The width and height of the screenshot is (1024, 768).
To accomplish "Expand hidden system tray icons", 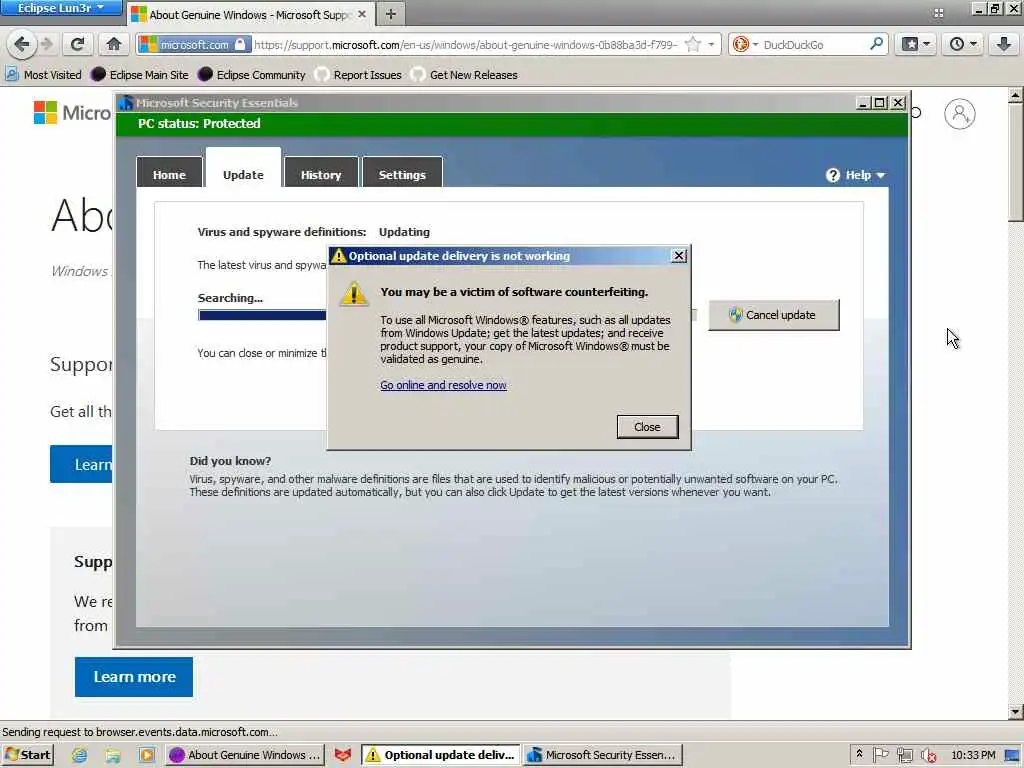I will point(859,754).
